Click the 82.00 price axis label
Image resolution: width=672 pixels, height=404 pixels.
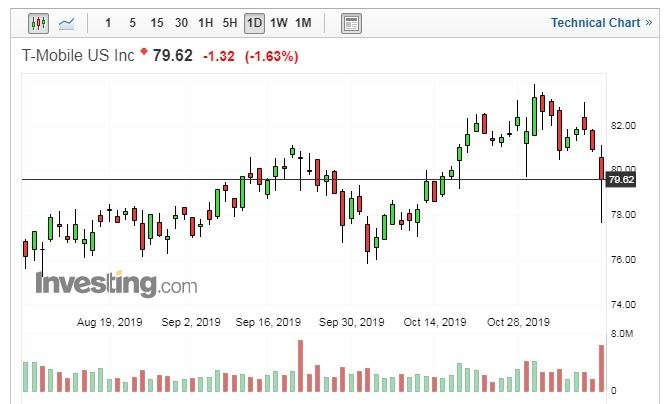pos(623,126)
